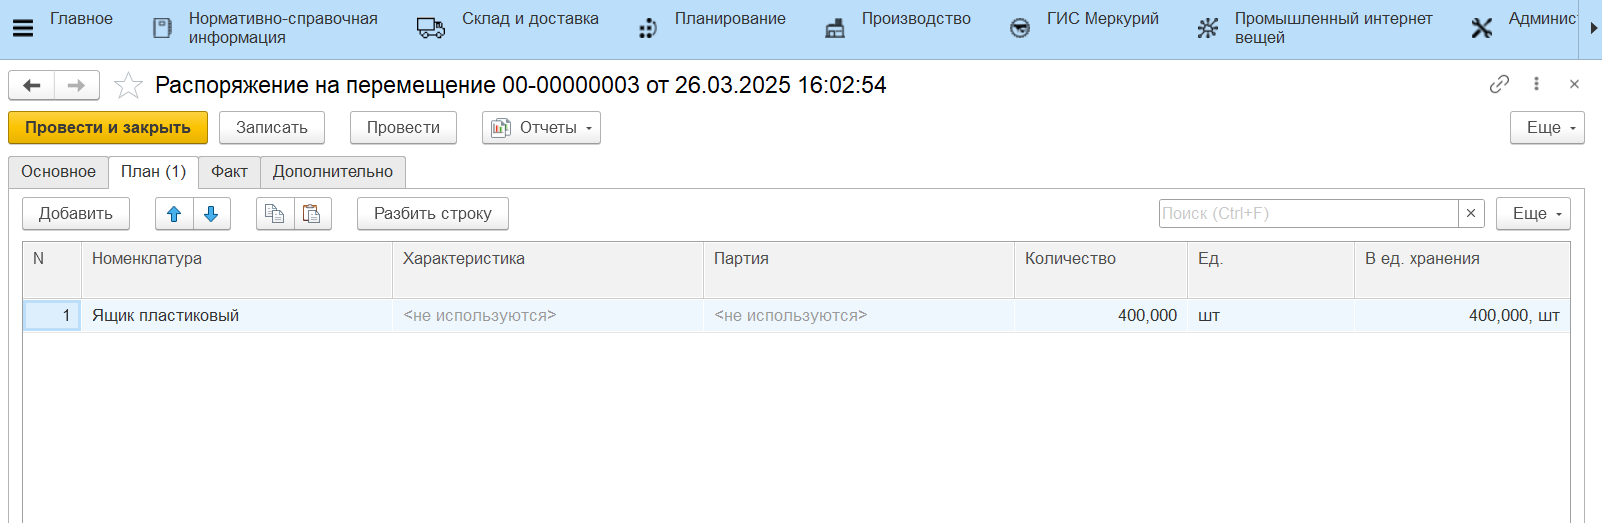Open Промышленный интернет вещей section
This screenshot has width=1602, height=523.
[x=1333, y=28]
